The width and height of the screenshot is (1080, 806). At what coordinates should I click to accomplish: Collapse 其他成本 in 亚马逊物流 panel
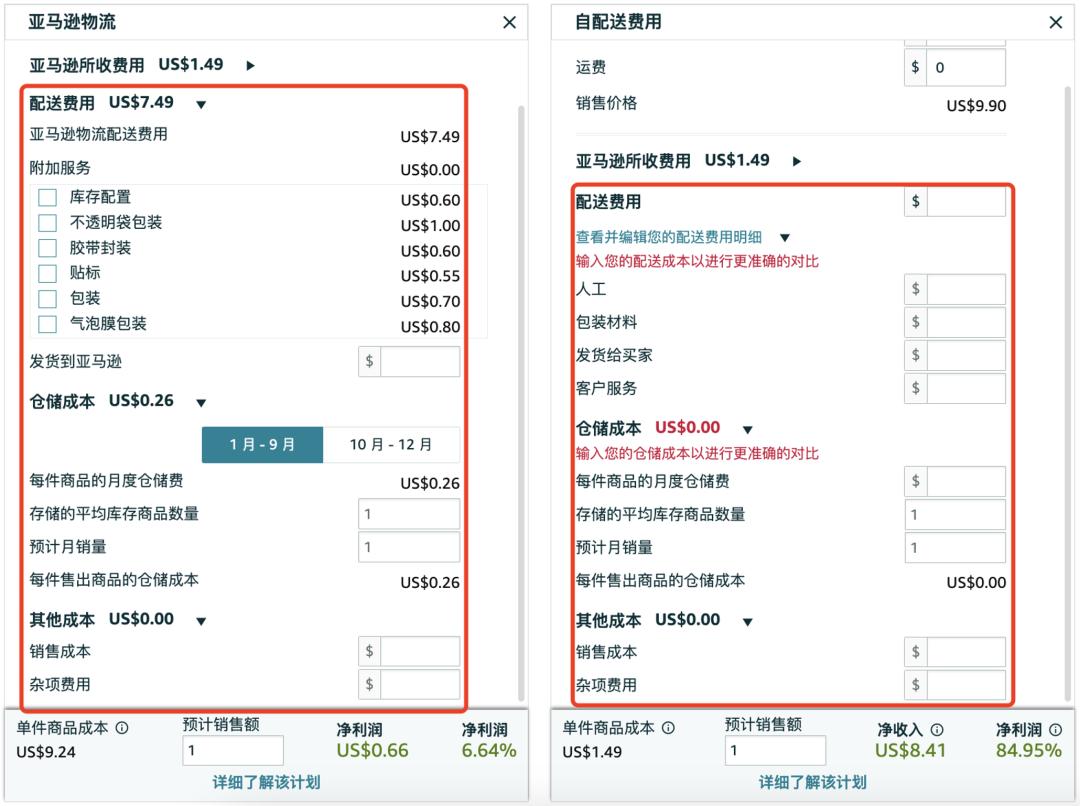point(201,621)
